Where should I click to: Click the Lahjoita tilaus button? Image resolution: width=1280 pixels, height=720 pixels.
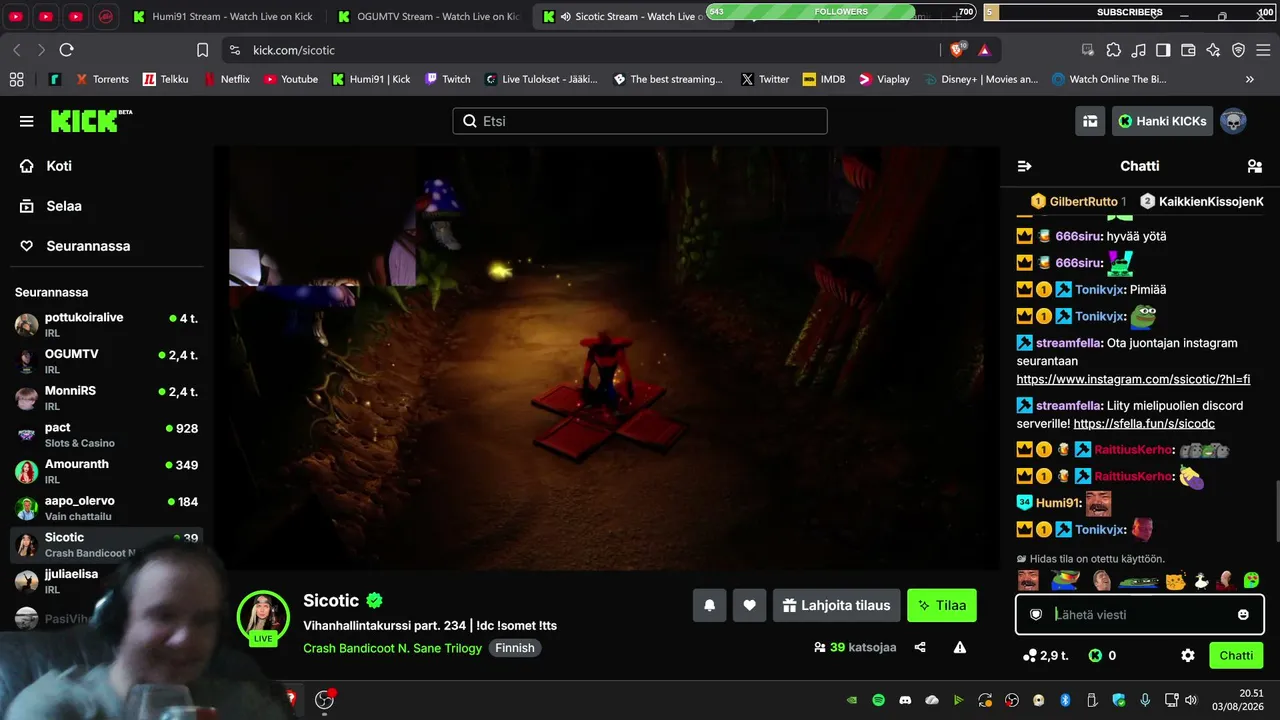[836, 605]
